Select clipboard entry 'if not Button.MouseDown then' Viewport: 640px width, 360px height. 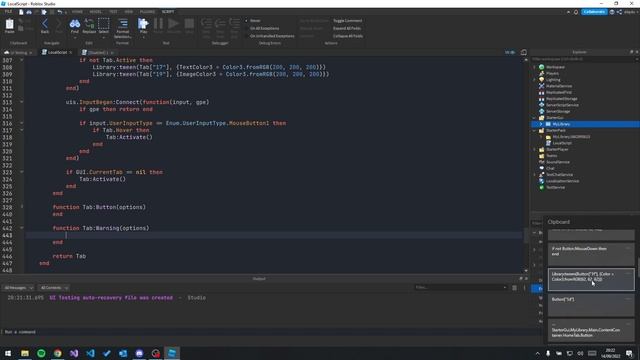(x=591, y=254)
